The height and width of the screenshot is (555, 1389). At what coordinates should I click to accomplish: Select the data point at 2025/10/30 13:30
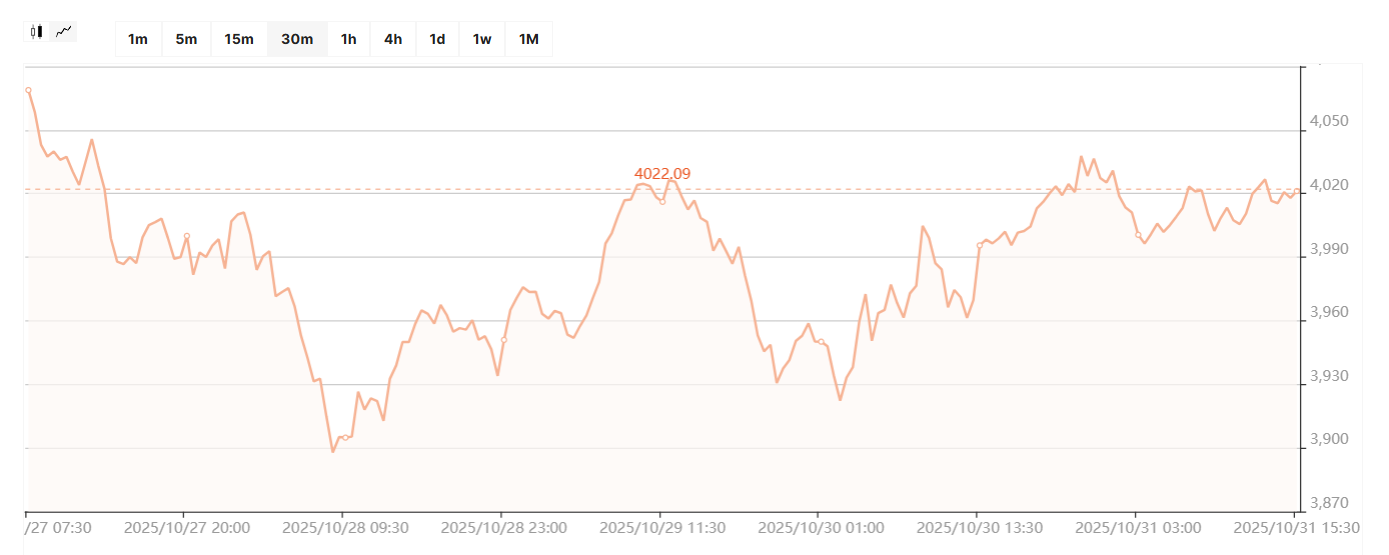[x=979, y=245]
